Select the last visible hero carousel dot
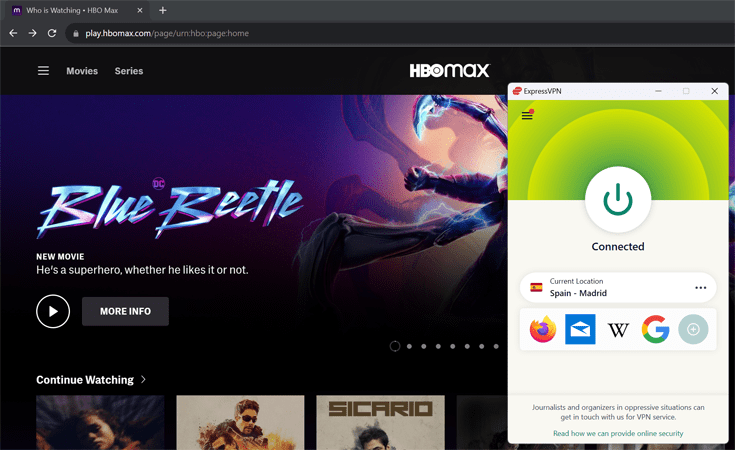 pos(496,346)
